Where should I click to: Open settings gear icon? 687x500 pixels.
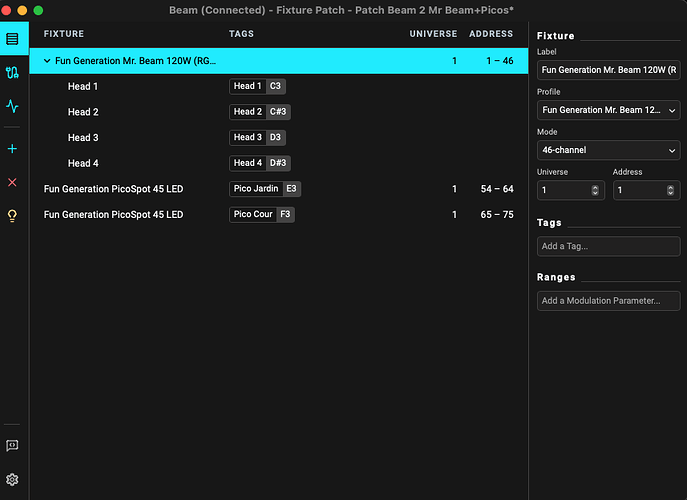click(12, 479)
